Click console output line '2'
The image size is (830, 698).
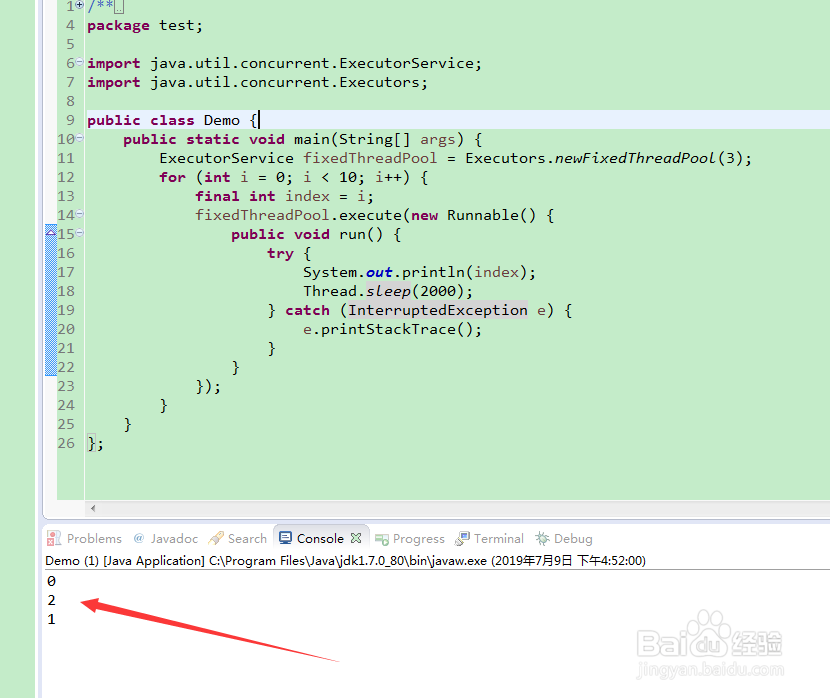click(51, 600)
